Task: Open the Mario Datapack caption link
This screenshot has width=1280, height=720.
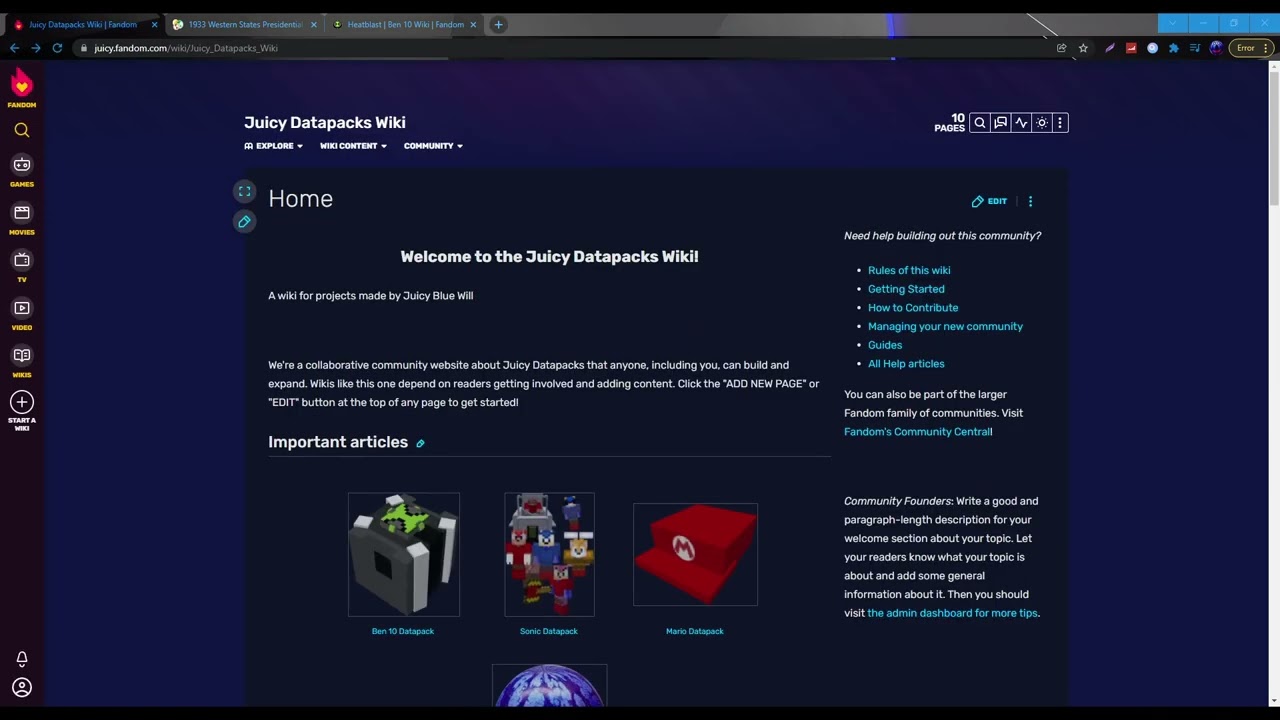Action: (x=695, y=631)
